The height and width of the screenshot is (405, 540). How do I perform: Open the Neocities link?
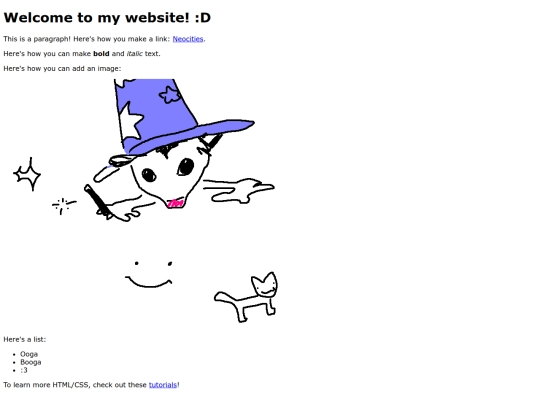coord(188,39)
